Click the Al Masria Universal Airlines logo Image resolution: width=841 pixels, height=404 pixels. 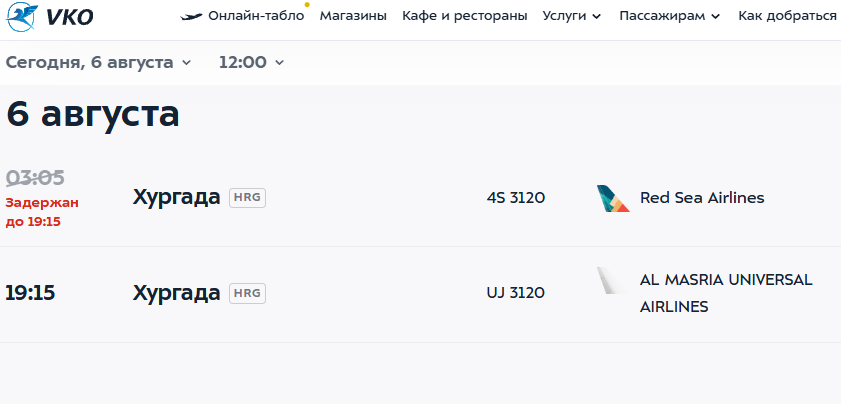pyautogui.click(x=612, y=281)
